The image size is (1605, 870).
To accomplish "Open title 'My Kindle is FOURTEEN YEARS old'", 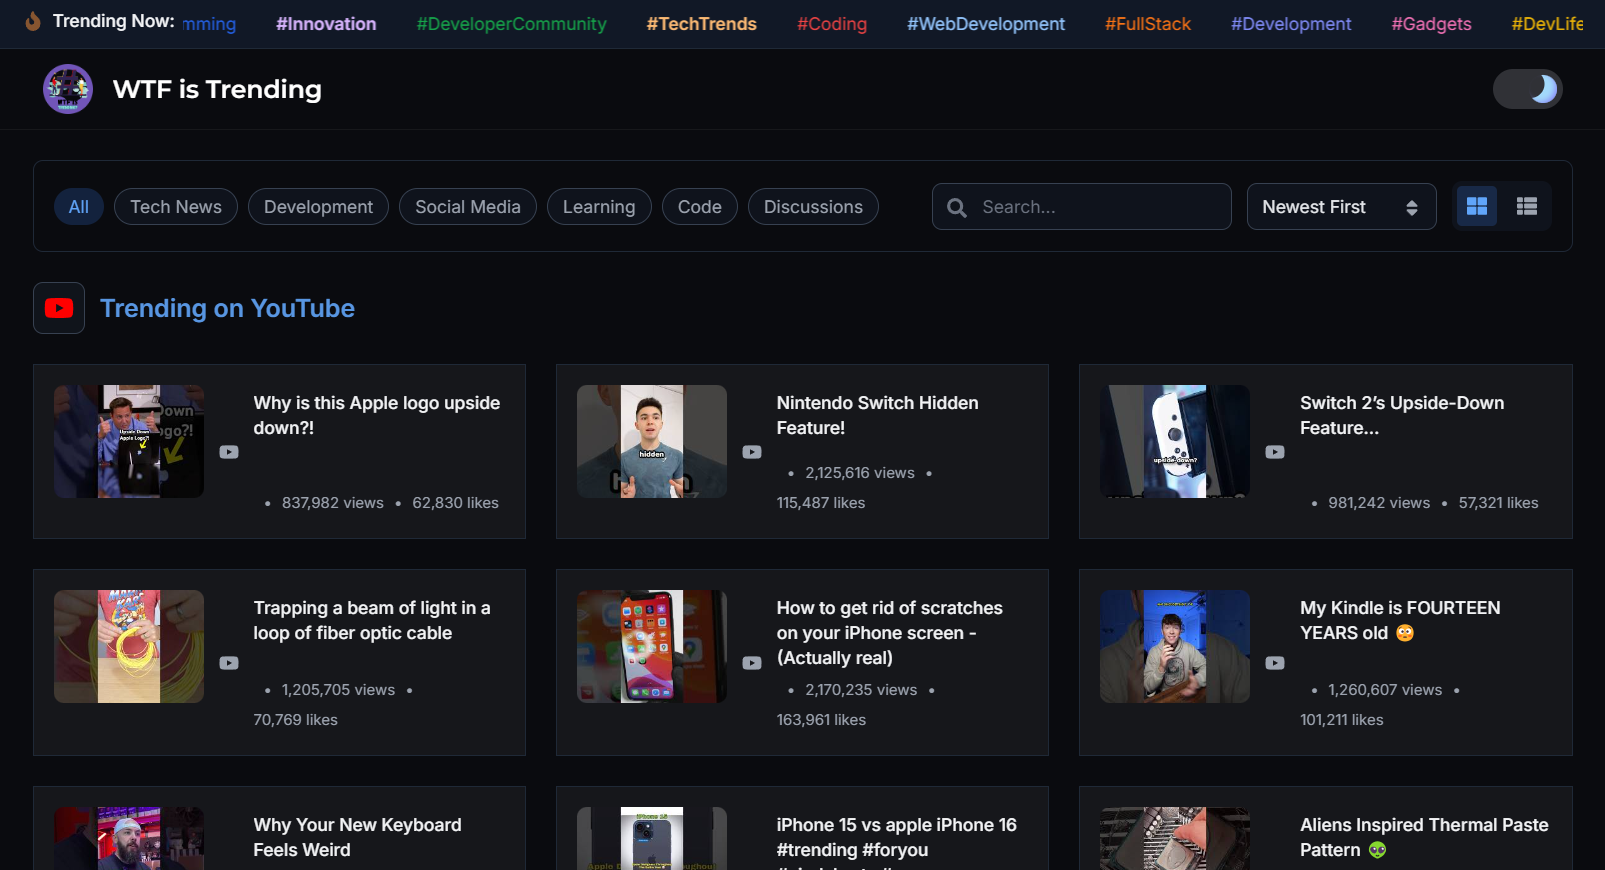I will tap(1400, 620).
